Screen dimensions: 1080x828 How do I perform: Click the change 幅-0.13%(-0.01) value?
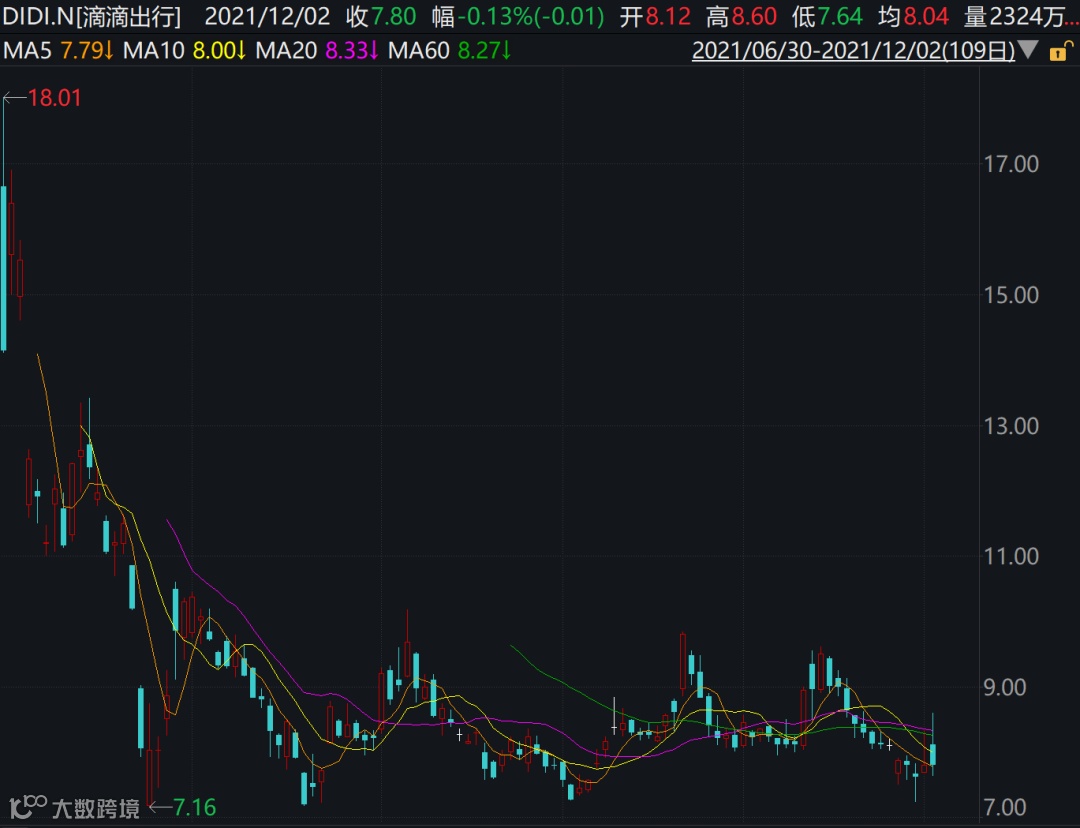click(x=518, y=17)
